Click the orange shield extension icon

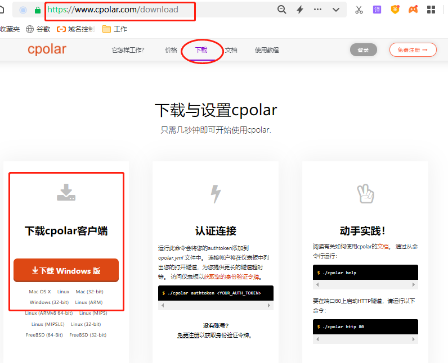[395, 10]
